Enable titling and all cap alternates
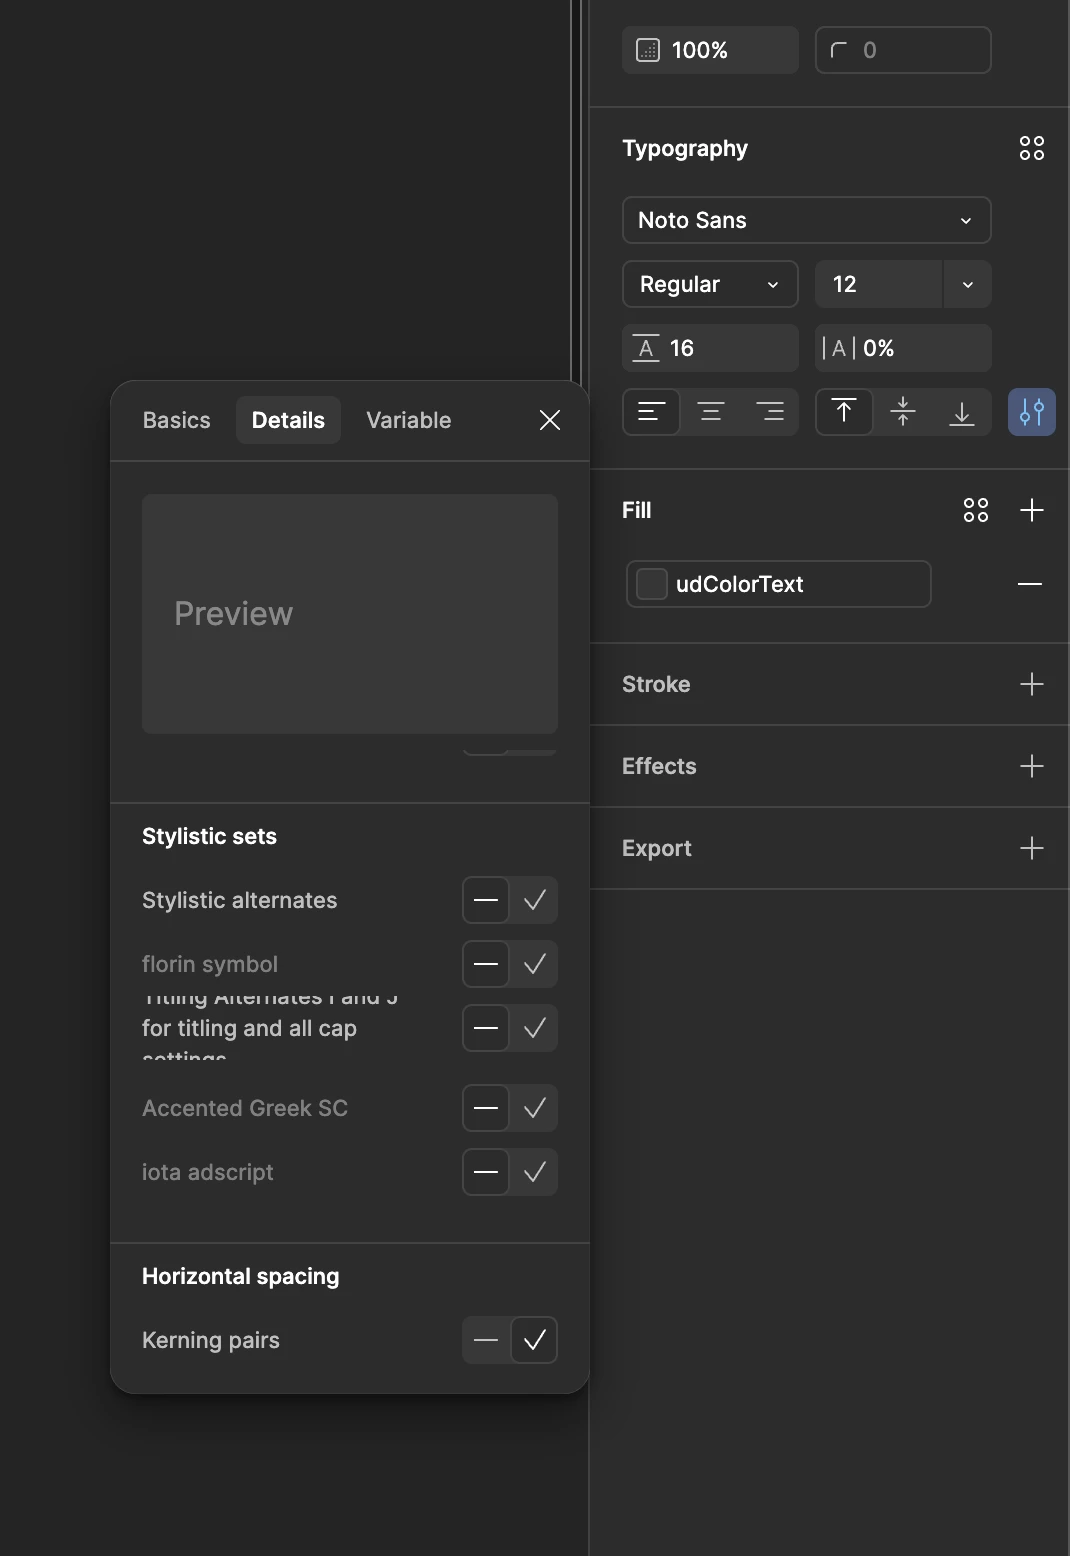This screenshot has width=1070, height=1556. click(x=534, y=1028)
